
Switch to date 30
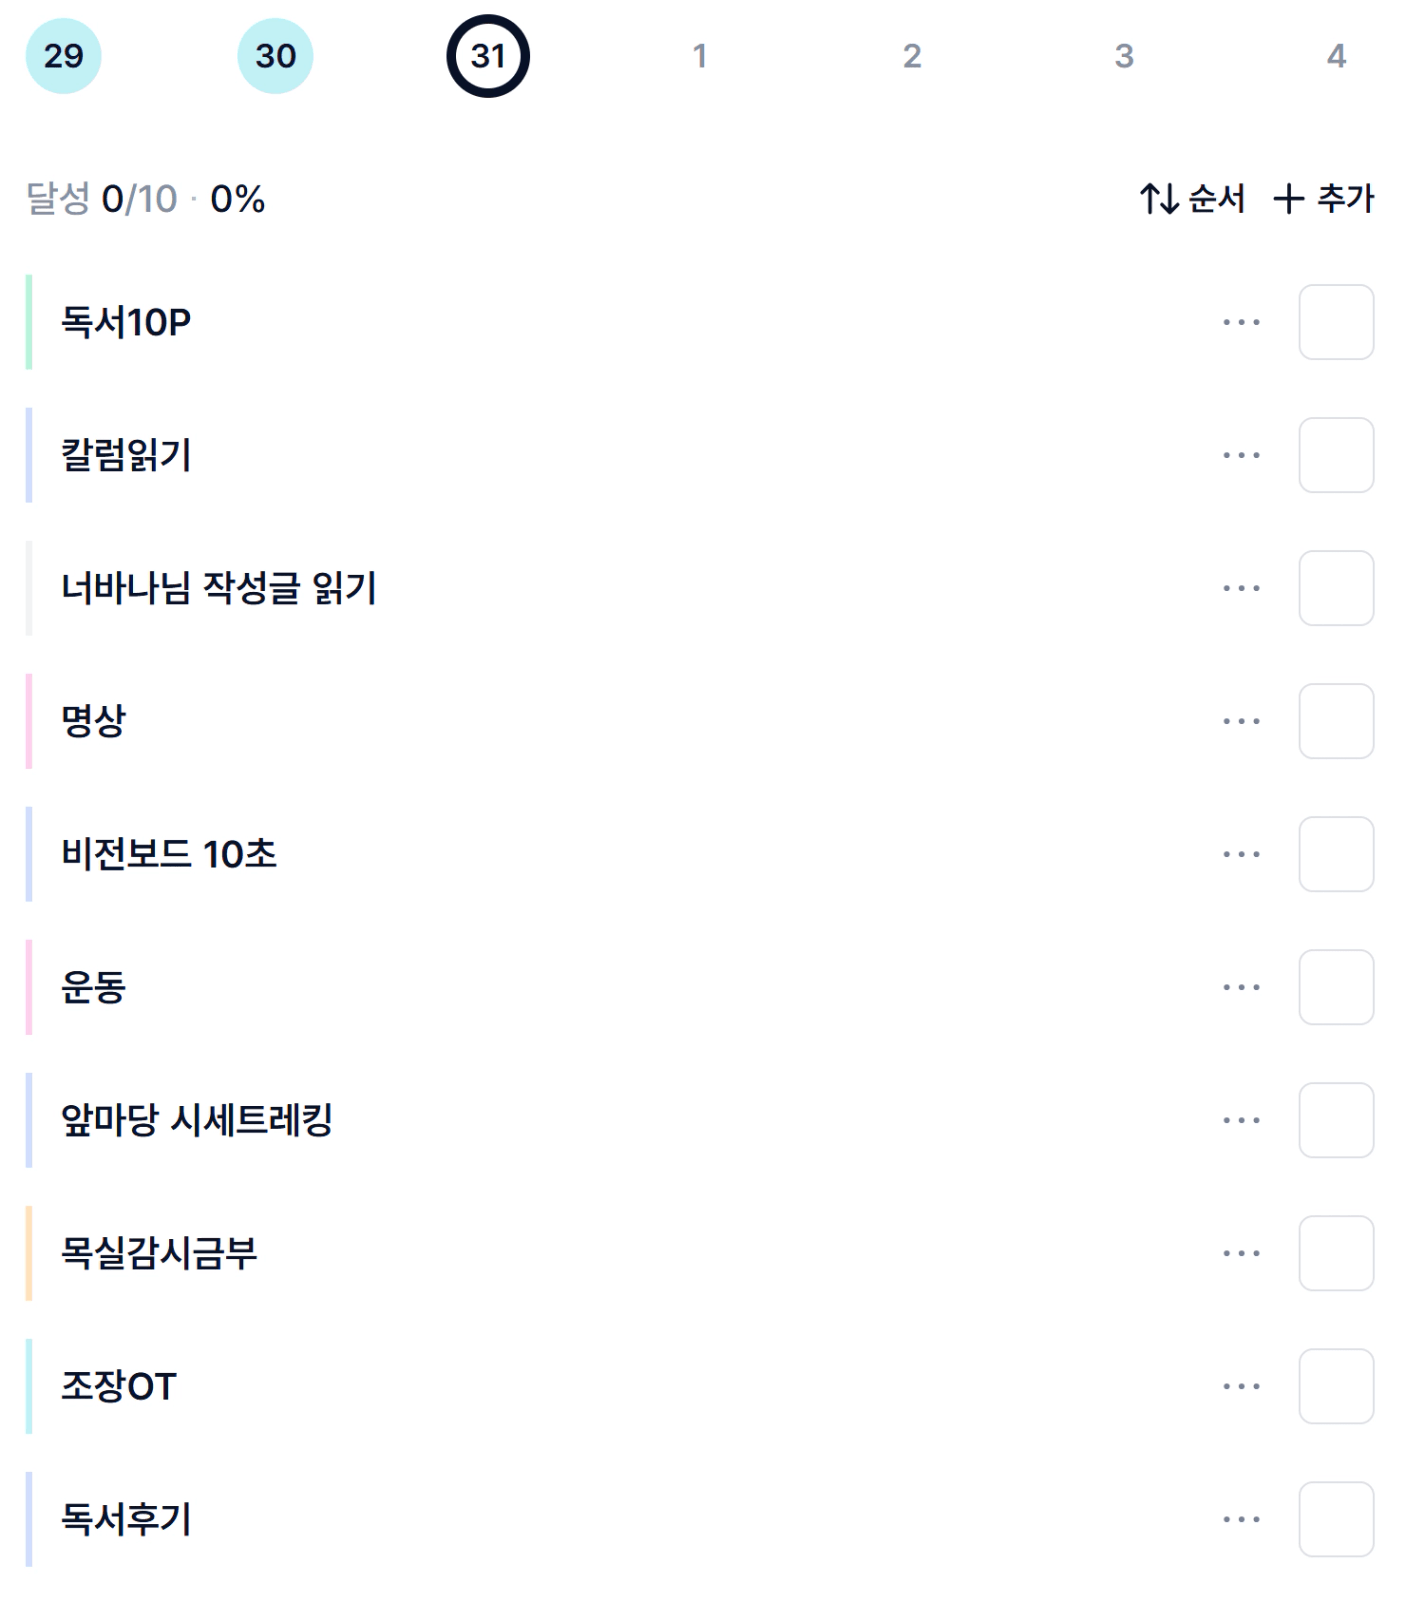(x=275, y=56)
